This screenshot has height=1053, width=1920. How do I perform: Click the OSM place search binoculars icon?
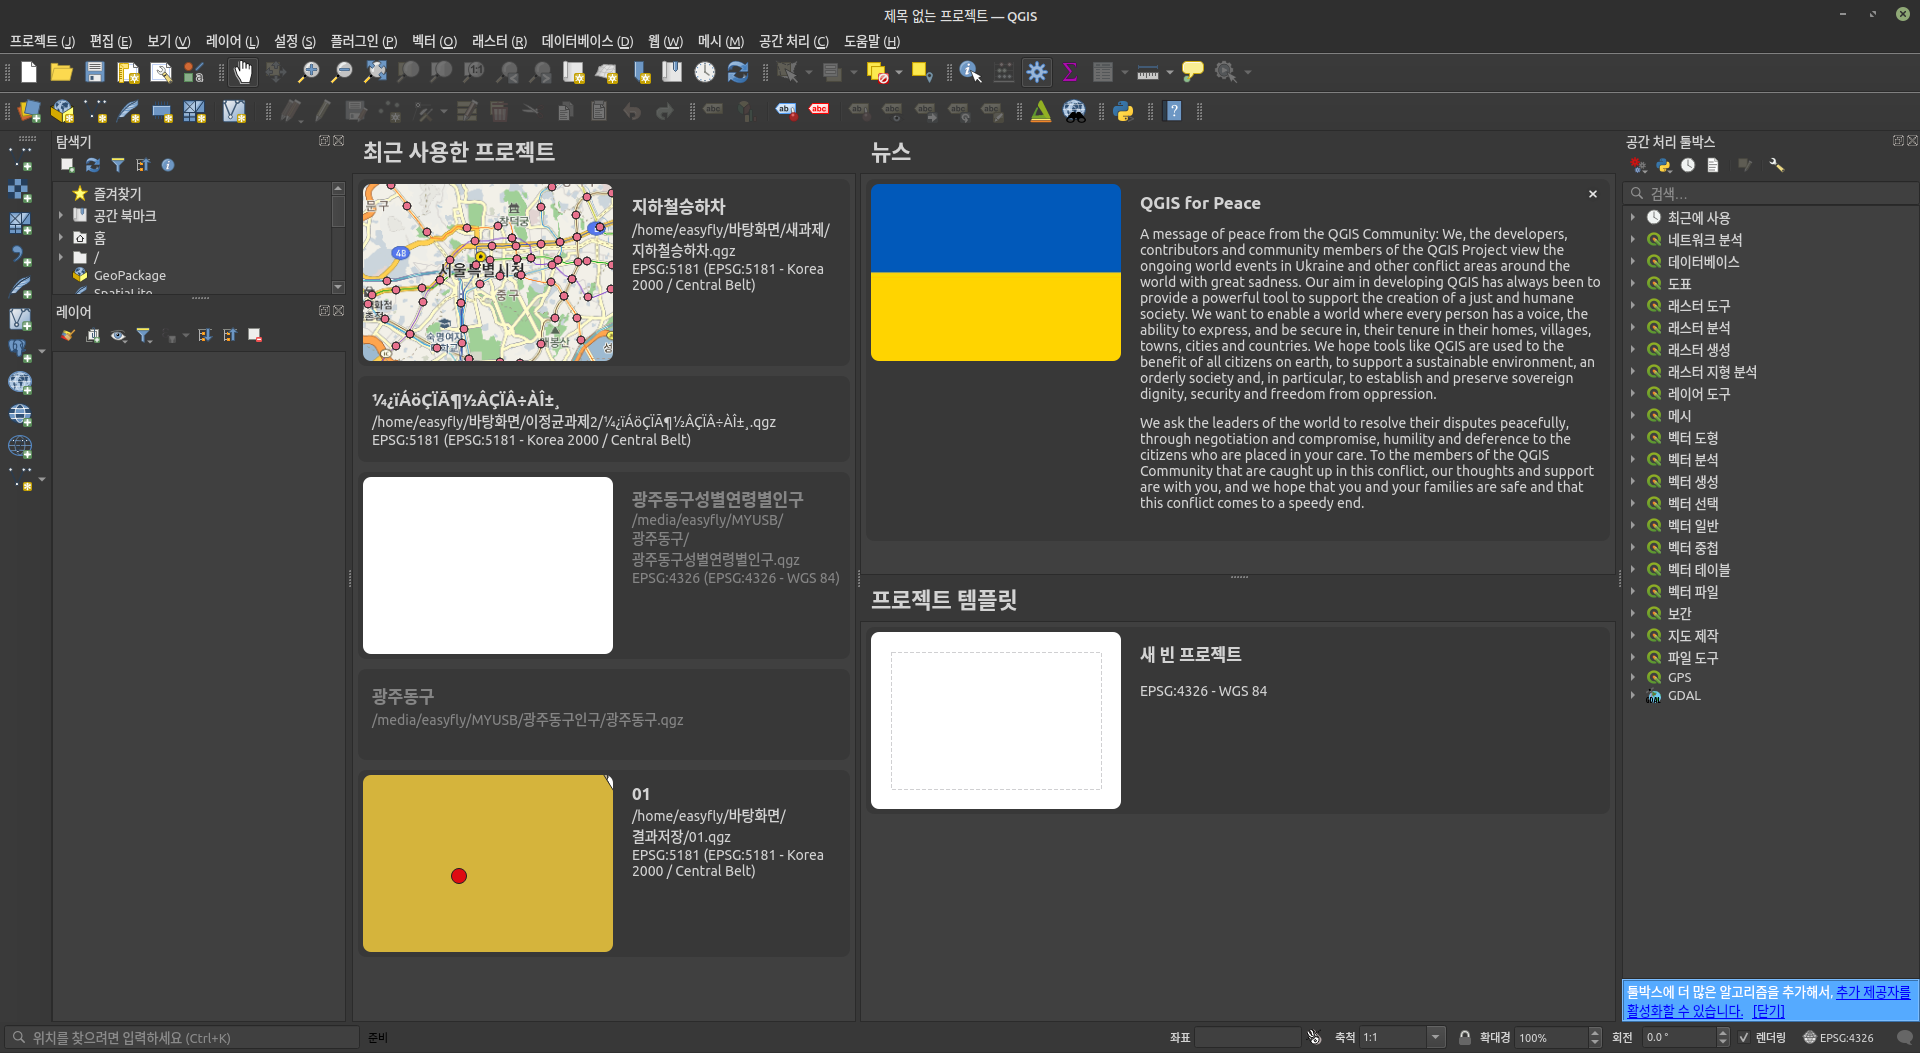(1074, 111)
